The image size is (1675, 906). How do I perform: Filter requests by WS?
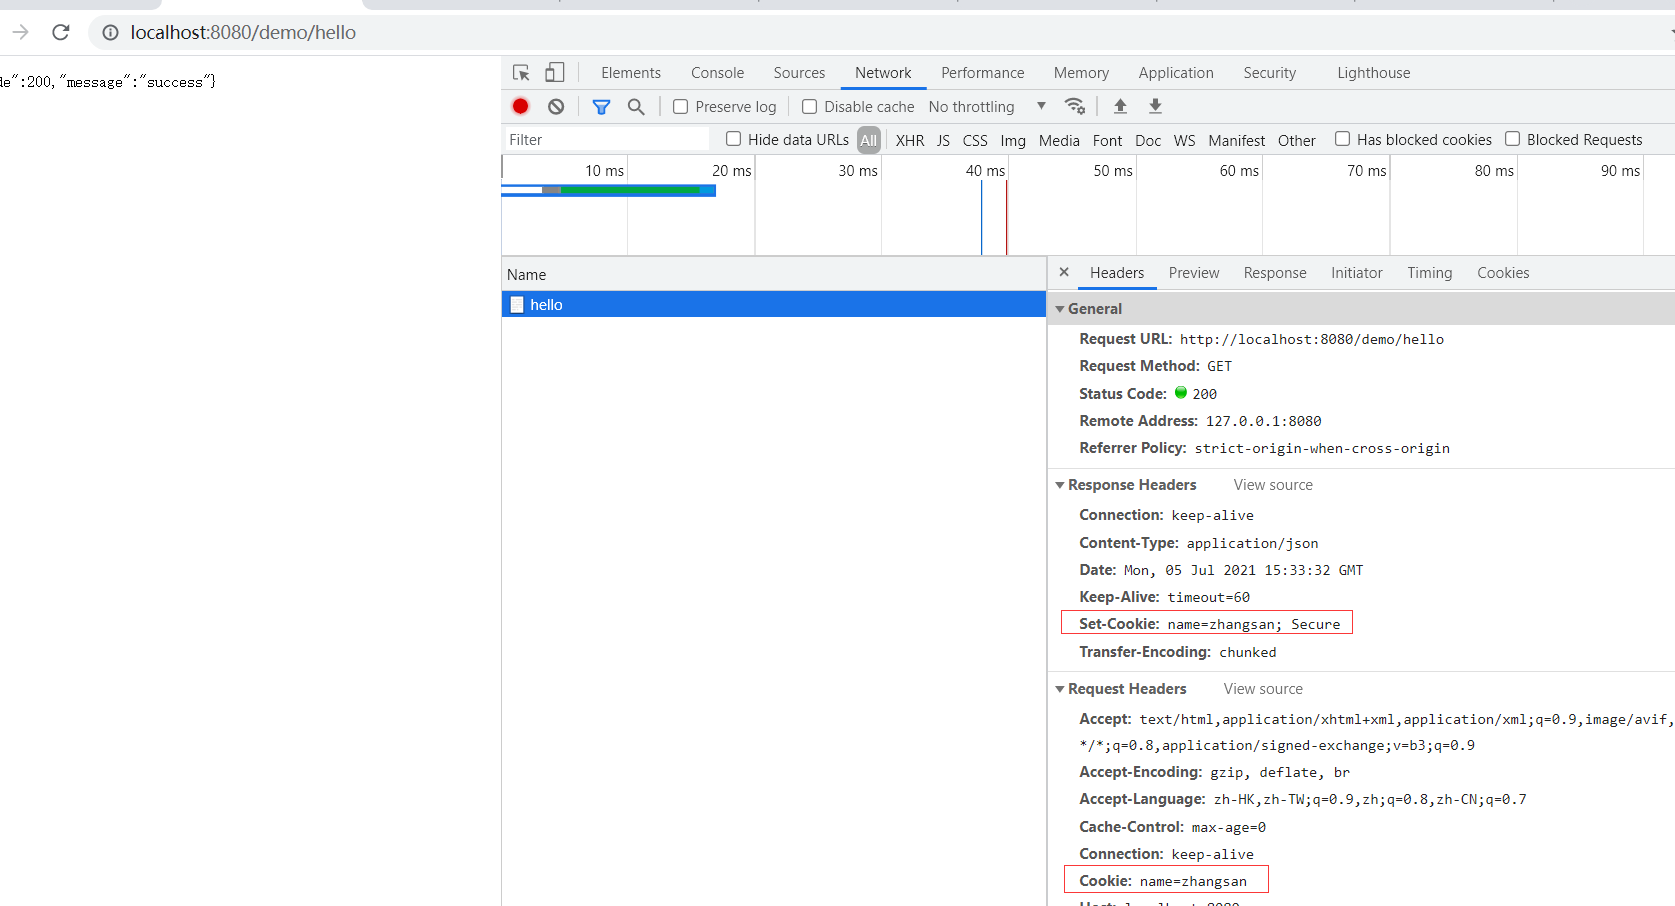tap(1184, 141)
